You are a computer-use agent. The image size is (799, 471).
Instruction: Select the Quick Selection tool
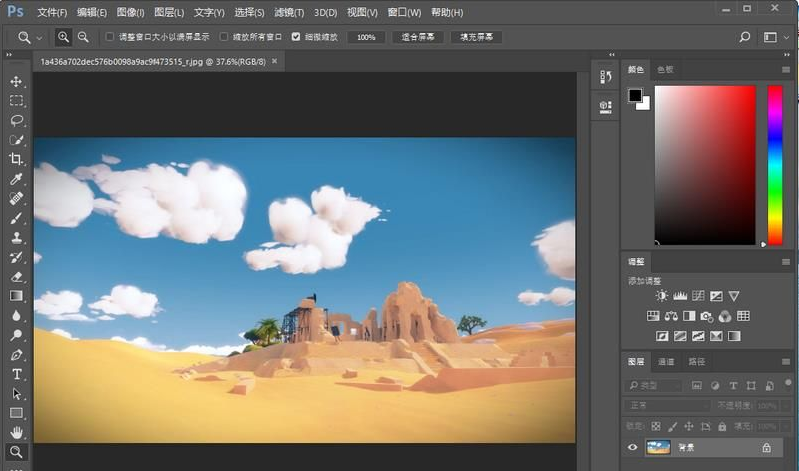16,140
